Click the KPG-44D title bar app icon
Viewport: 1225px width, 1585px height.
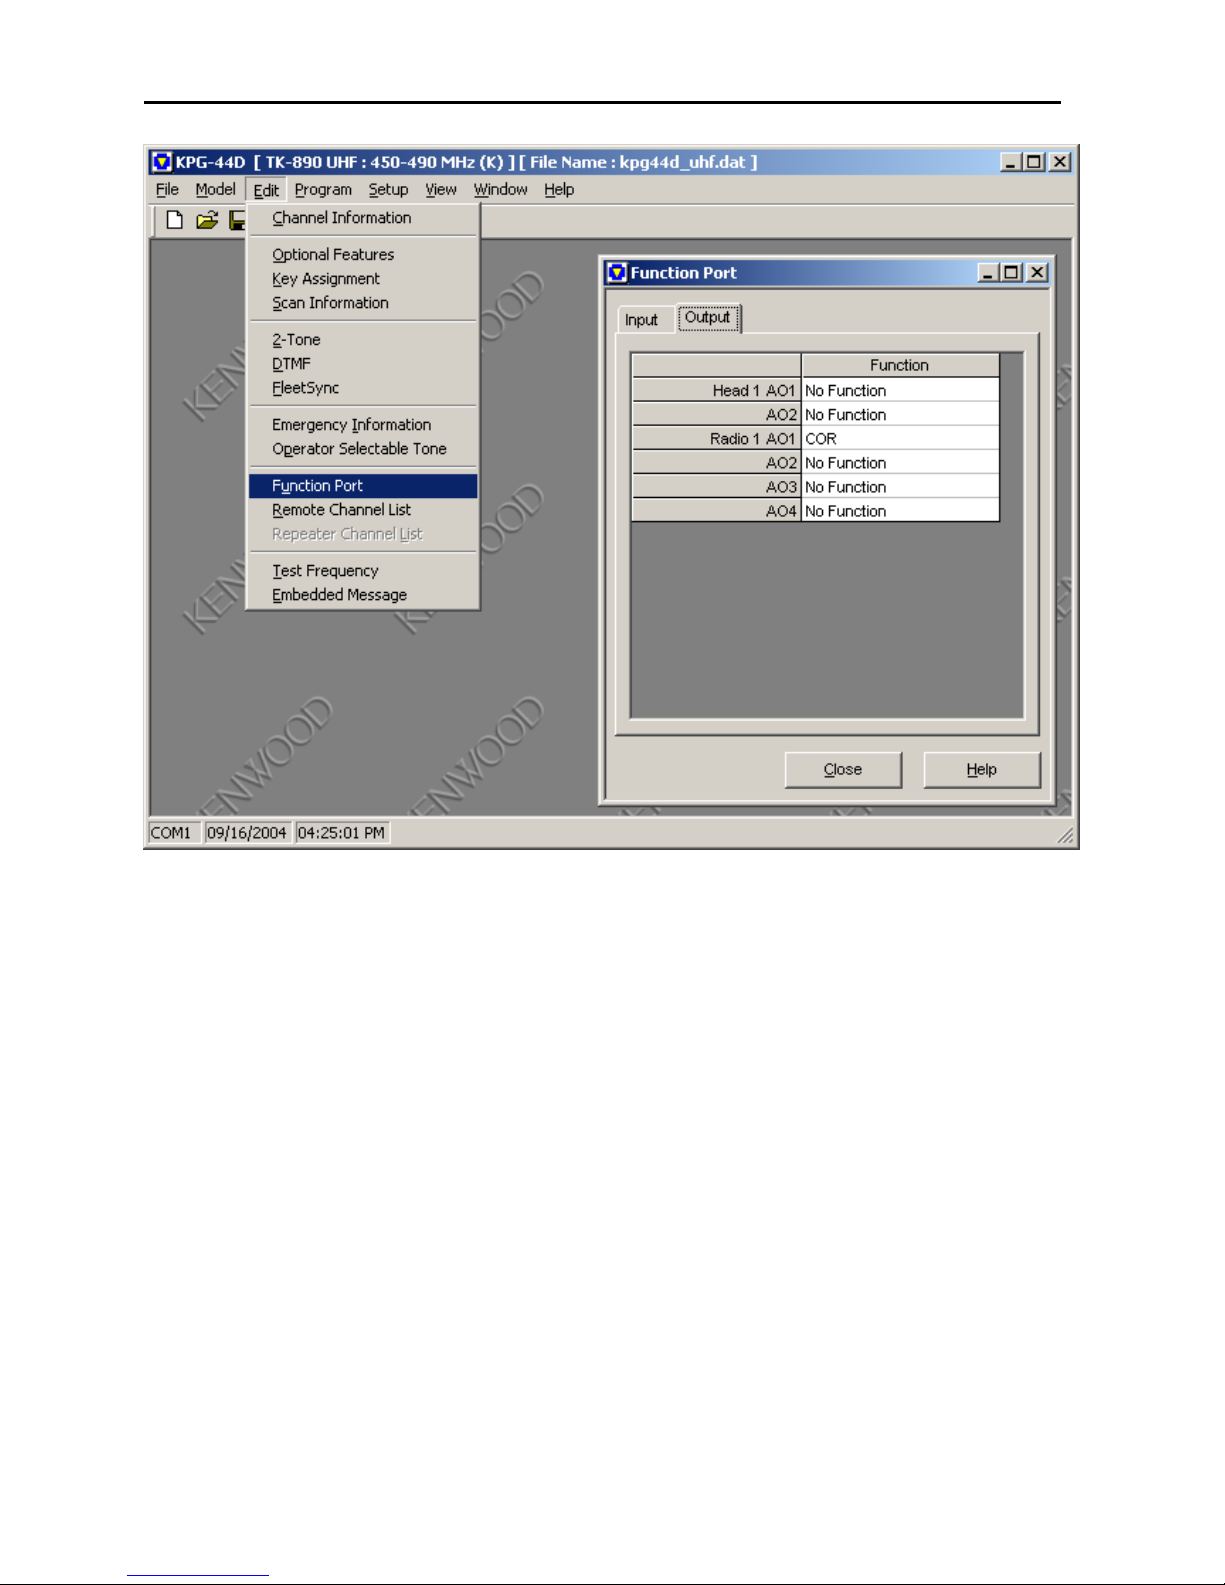[161, 162]
